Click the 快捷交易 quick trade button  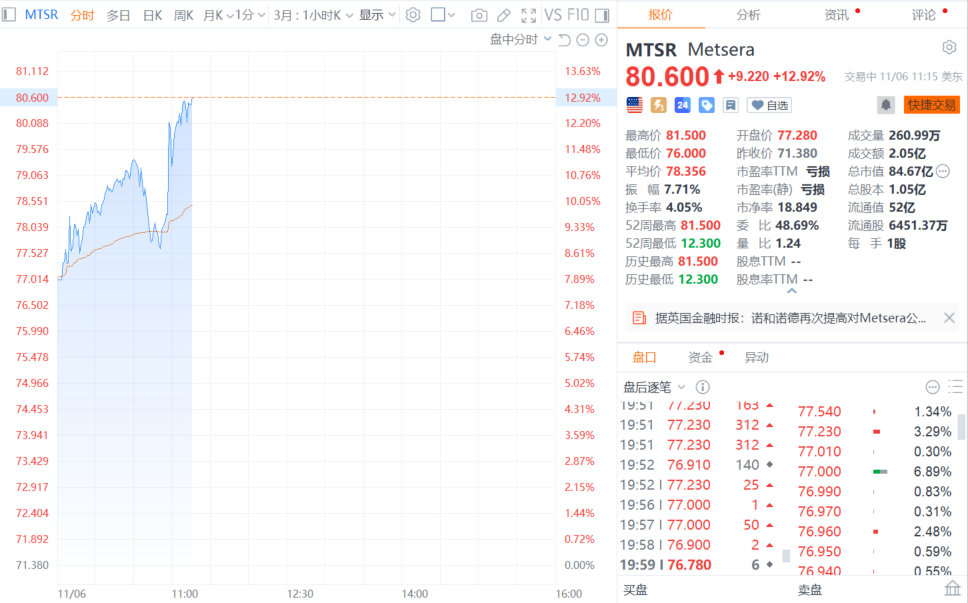[932, 105]
